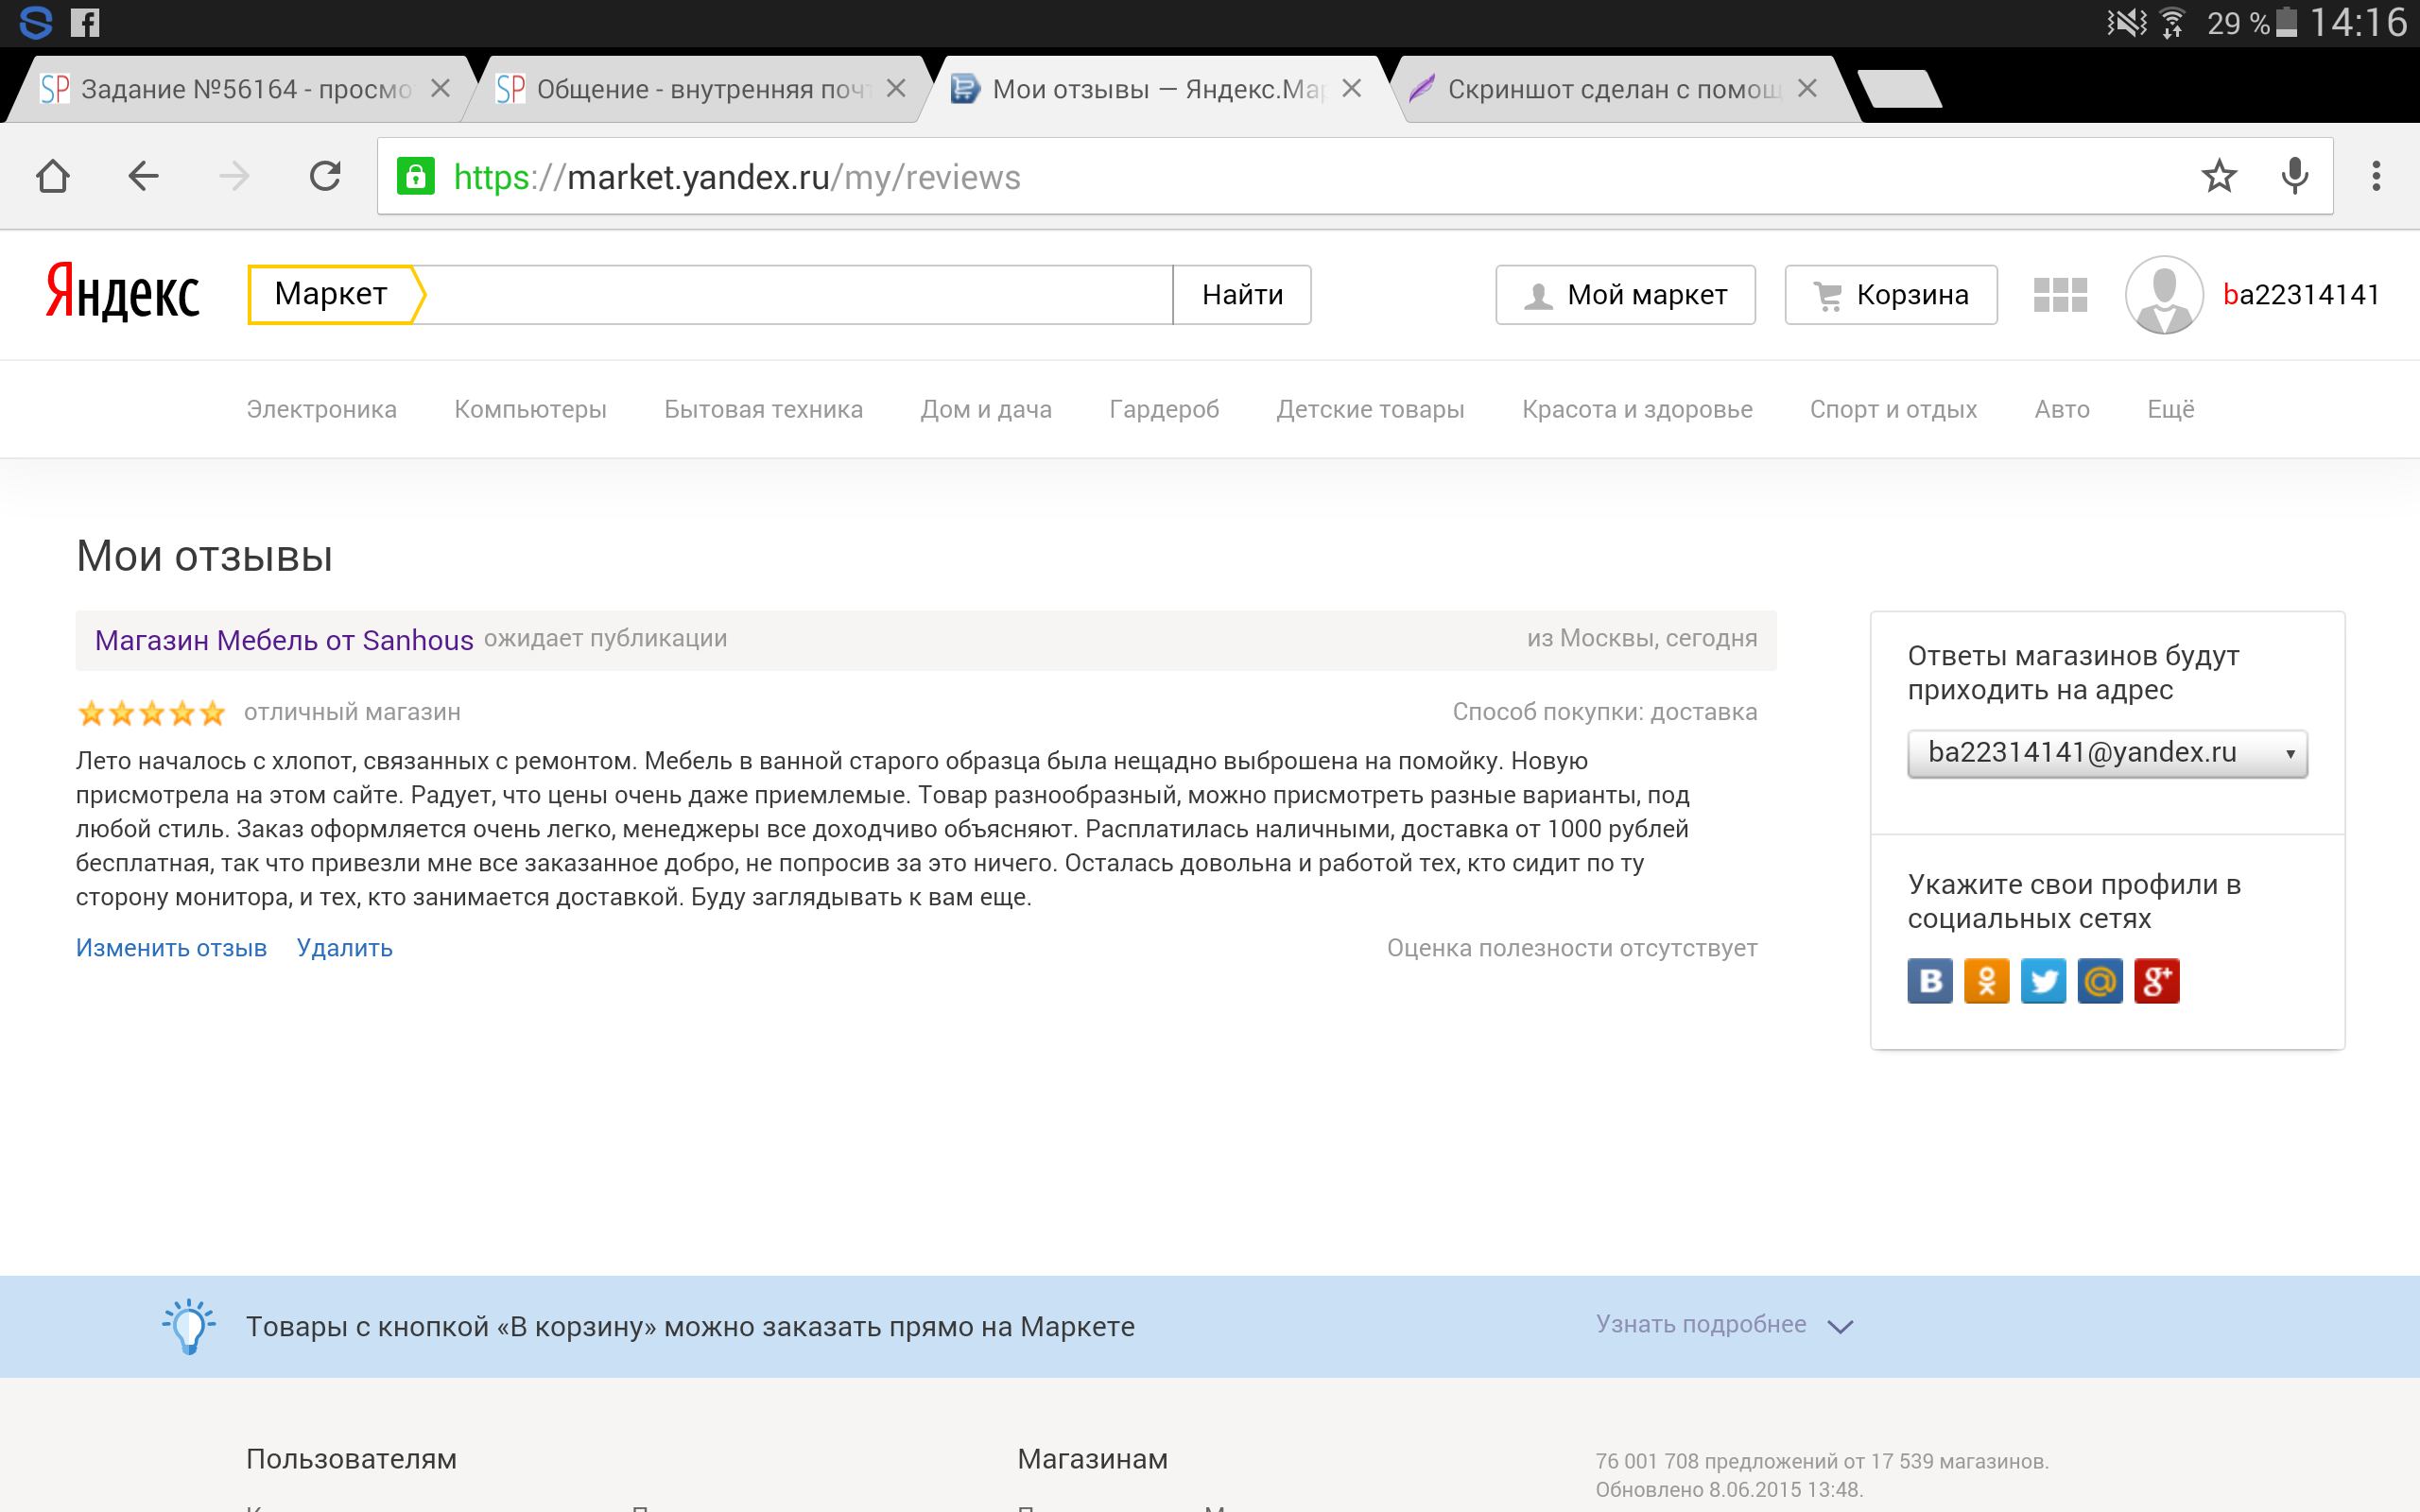
Task: Start voice search with the microphone icon
Action: pyautogui.click(x=2295, y=176)
